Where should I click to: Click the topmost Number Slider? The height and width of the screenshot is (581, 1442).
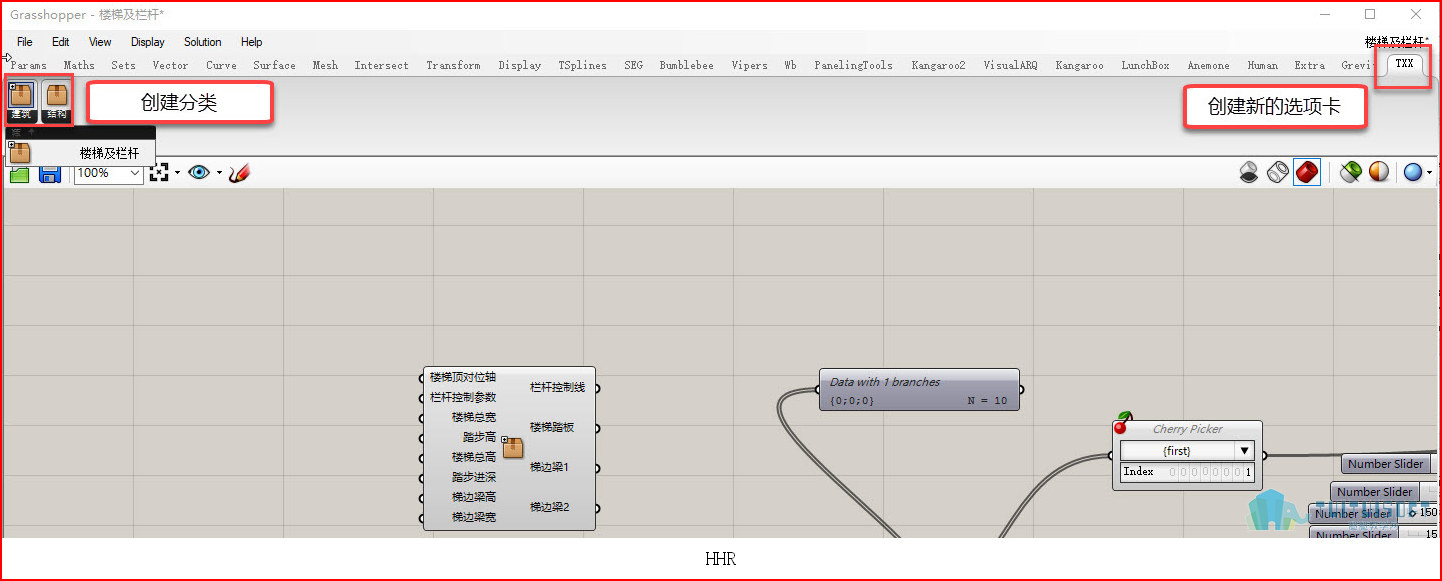[x=1391, y=464]
